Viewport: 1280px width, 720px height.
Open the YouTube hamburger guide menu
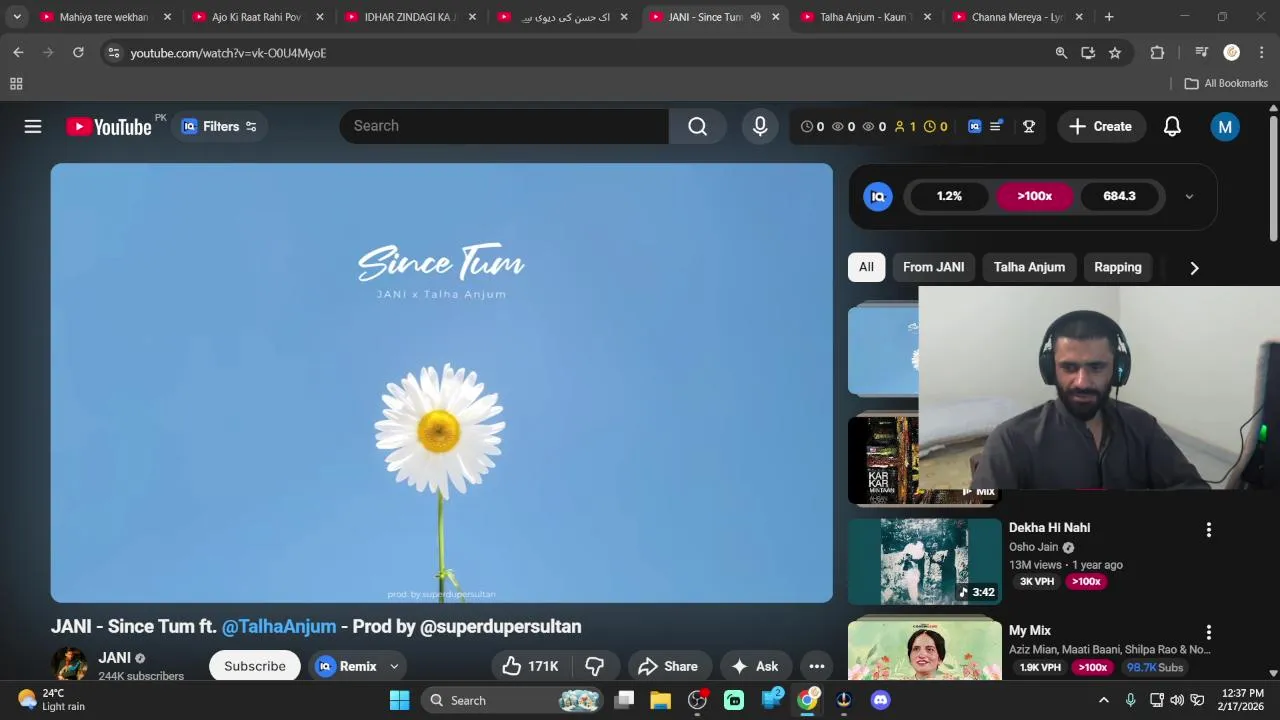tap(33, 126)
